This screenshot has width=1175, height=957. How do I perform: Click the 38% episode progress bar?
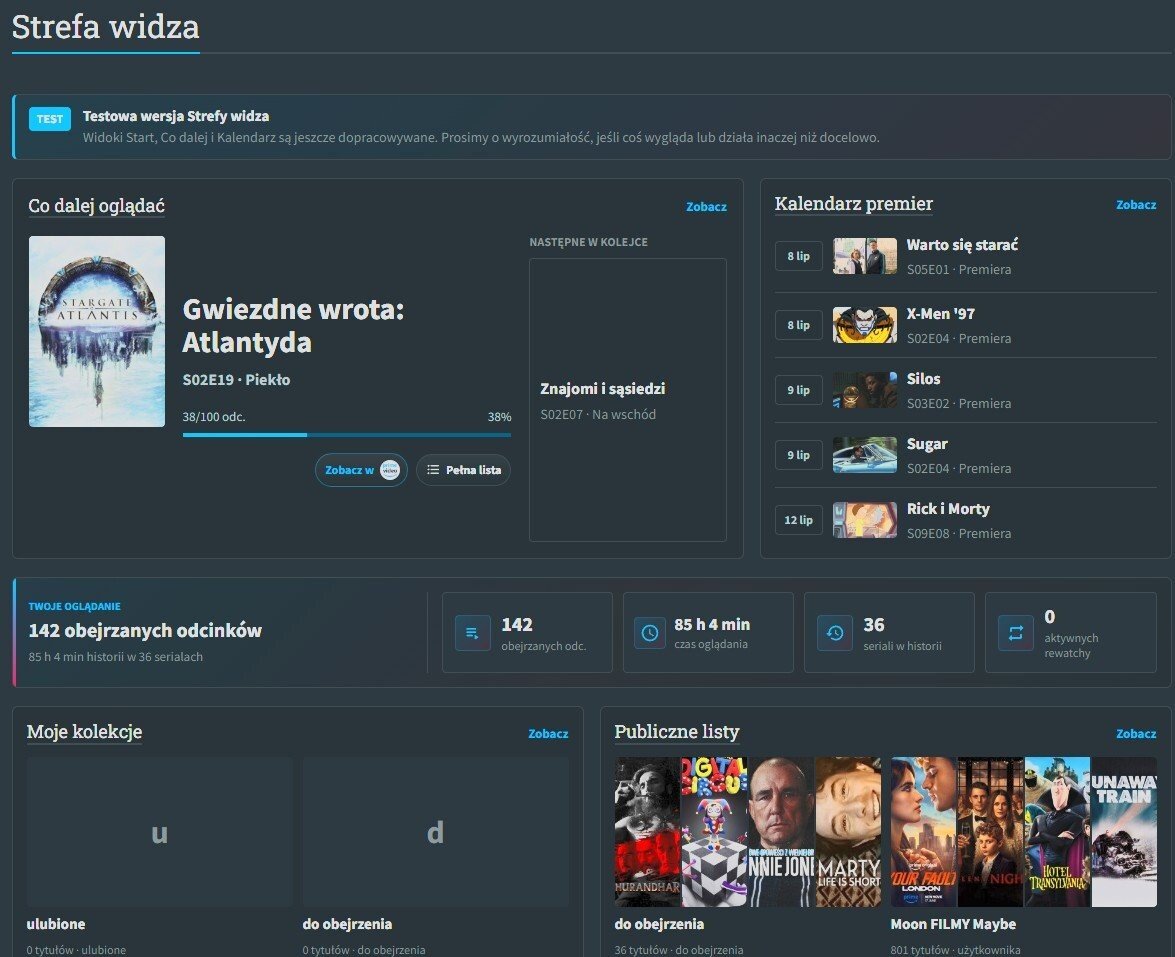[x=346, y=435]
